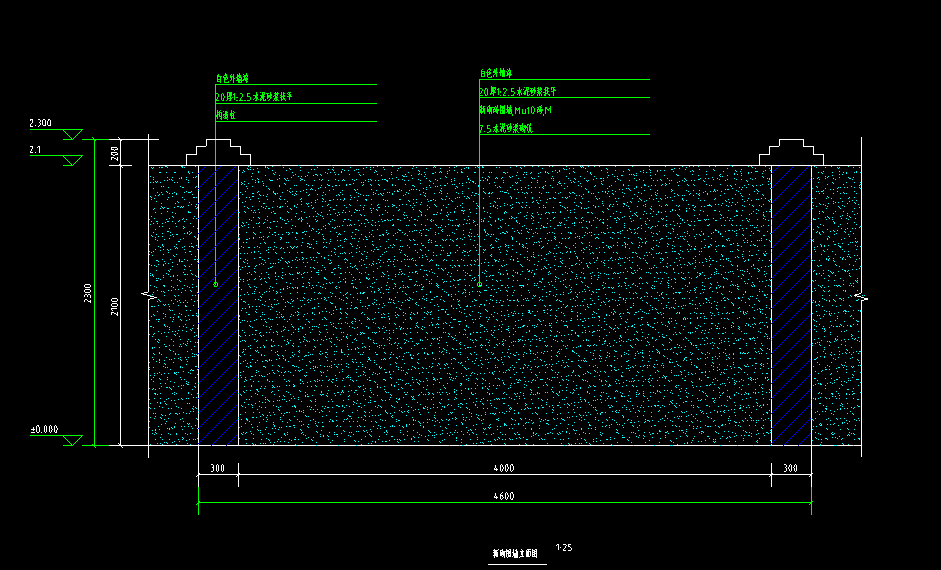Select the leader endpoint circle of the Mu10 callout
This screenshot has height=570, width=941.
click(480, 284)
